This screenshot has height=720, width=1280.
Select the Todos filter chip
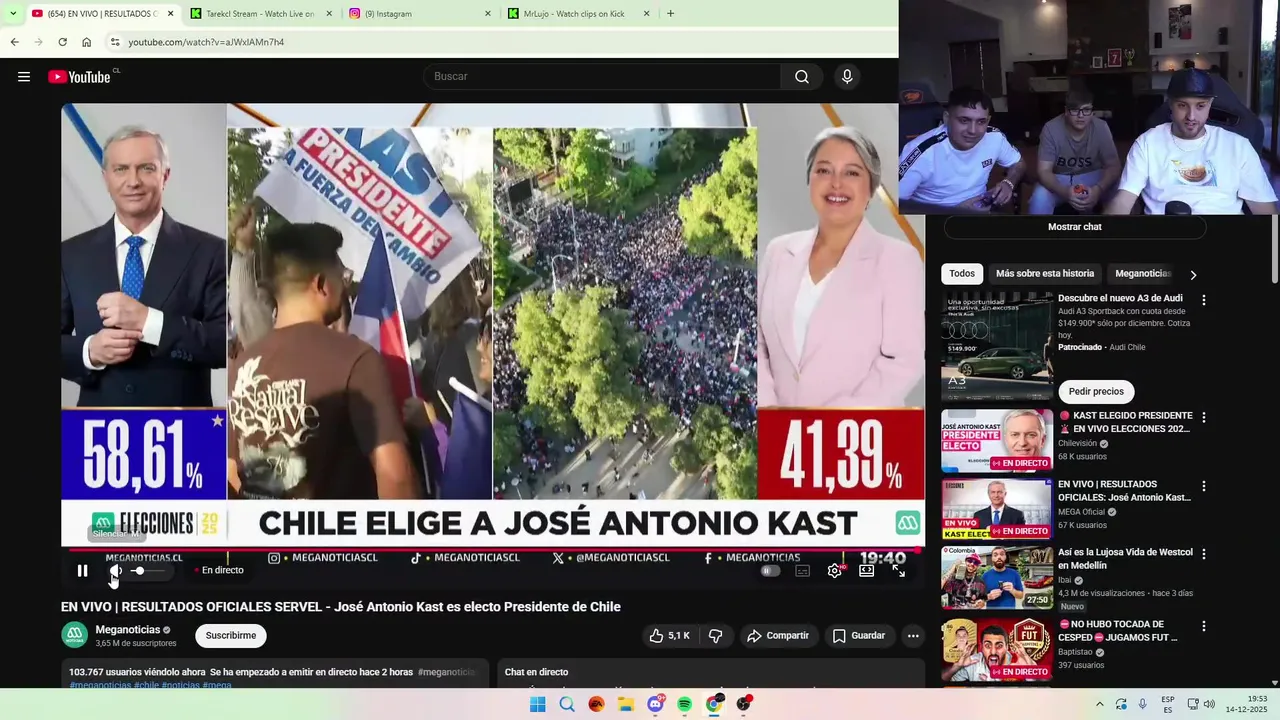962,273
